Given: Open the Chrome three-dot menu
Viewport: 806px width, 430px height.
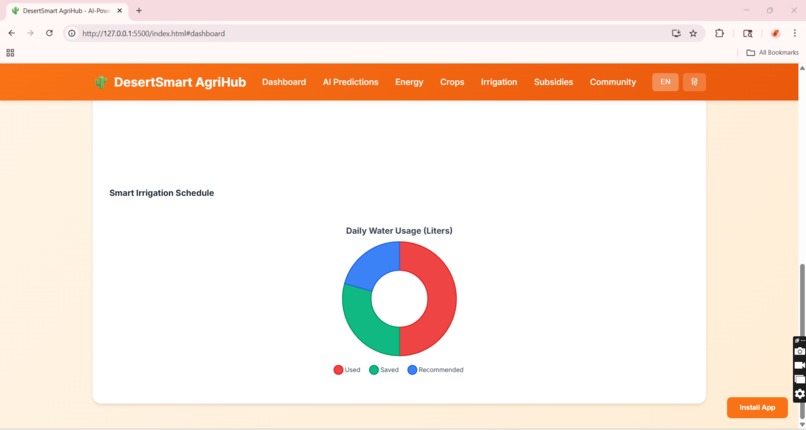Looking at the screenshot, I should [x=795, y=33].
